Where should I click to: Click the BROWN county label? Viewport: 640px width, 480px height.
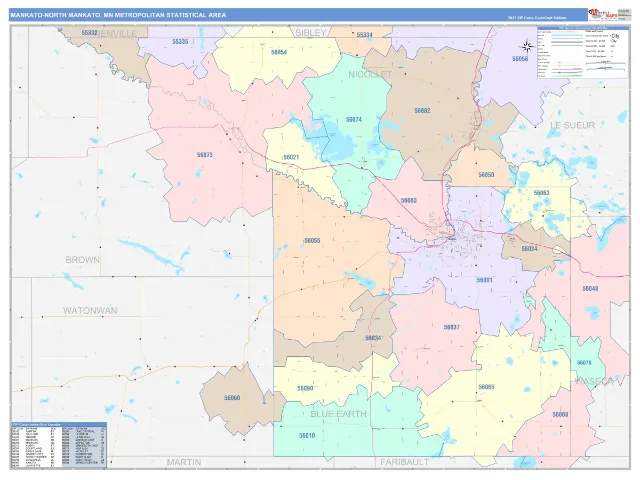(82, 260)
